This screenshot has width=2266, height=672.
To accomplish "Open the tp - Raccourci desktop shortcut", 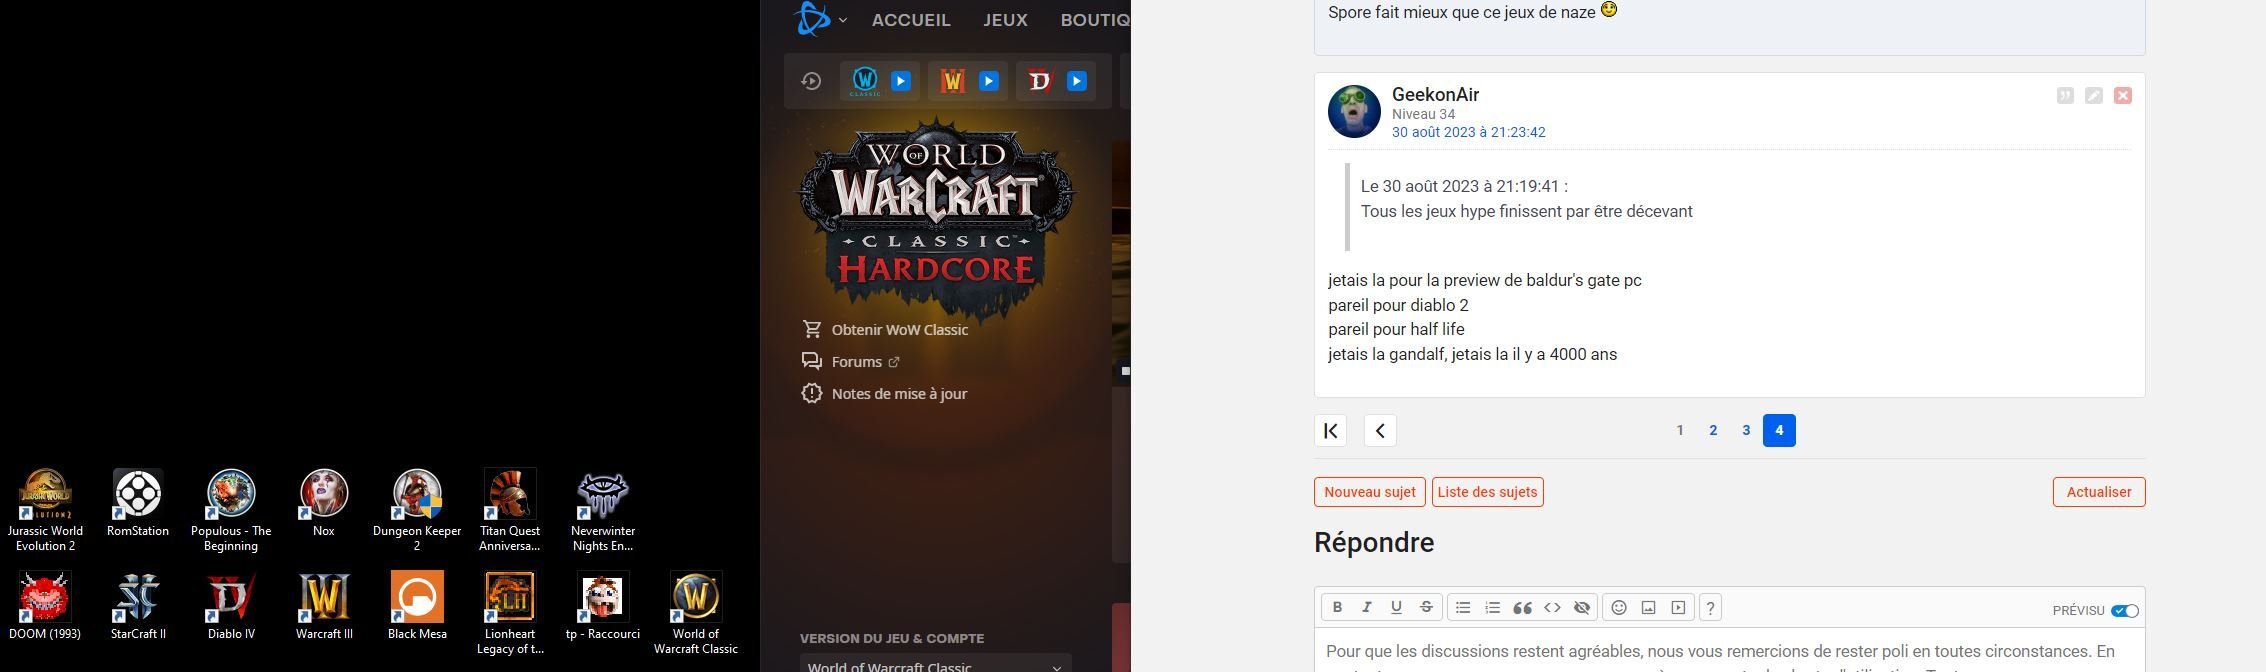I will coord(603,606).
